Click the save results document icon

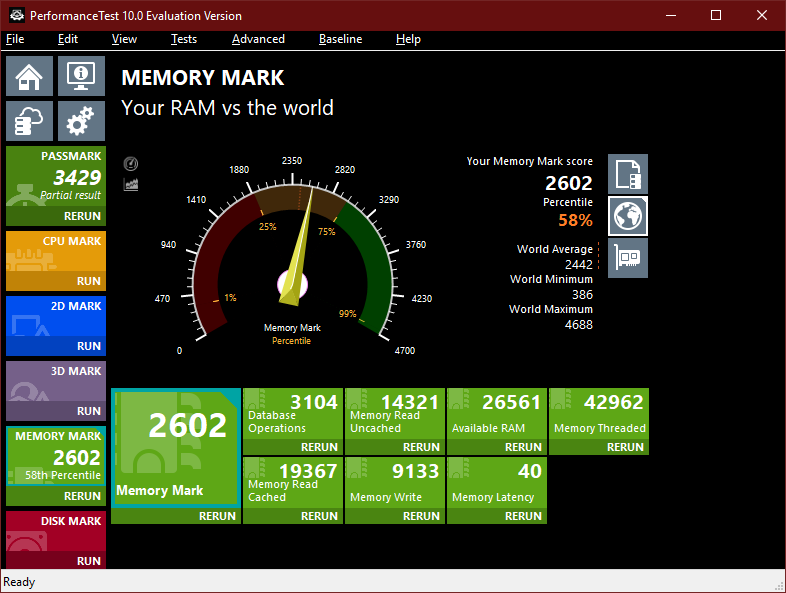628,174
